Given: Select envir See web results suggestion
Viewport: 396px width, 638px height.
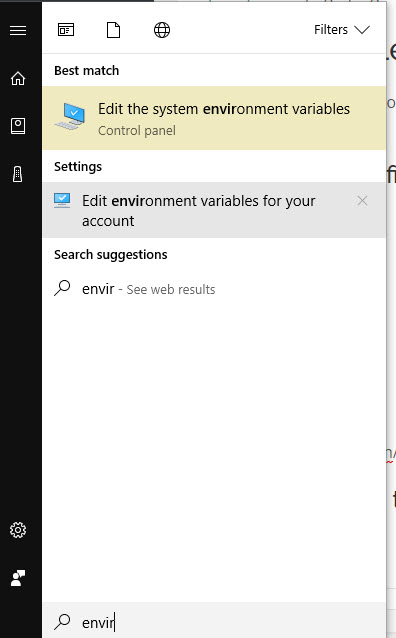Looking at the screenshot, I should pyautogui.click(x=214, y=289).
